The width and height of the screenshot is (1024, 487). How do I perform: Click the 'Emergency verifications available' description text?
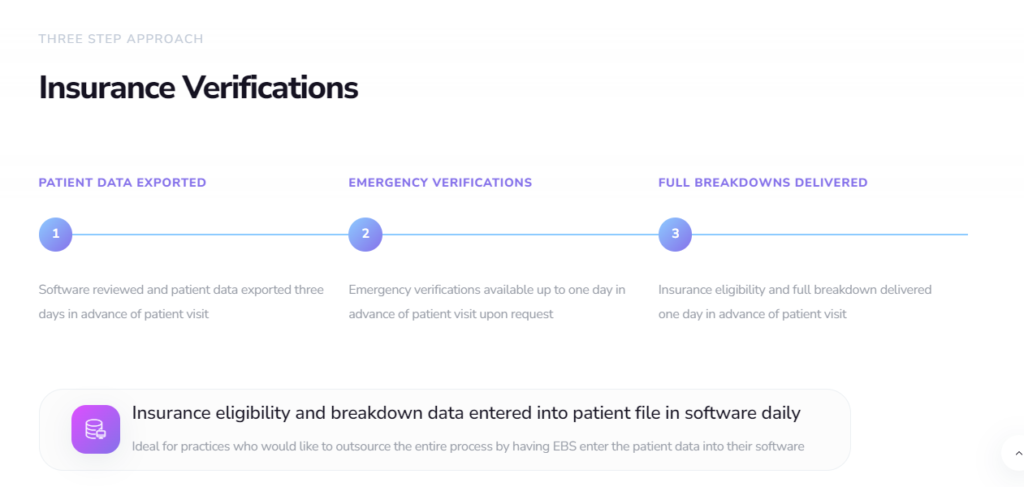pyautogui.click(x=487, y=301)
